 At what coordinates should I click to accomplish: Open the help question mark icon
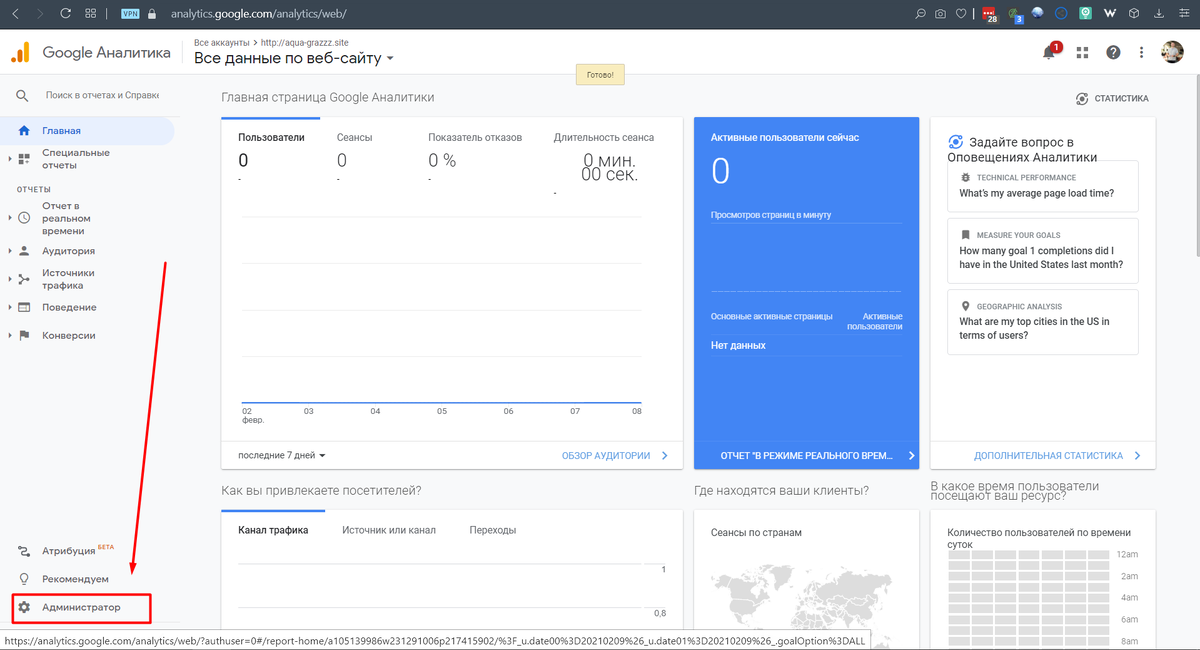[1113, 52]
